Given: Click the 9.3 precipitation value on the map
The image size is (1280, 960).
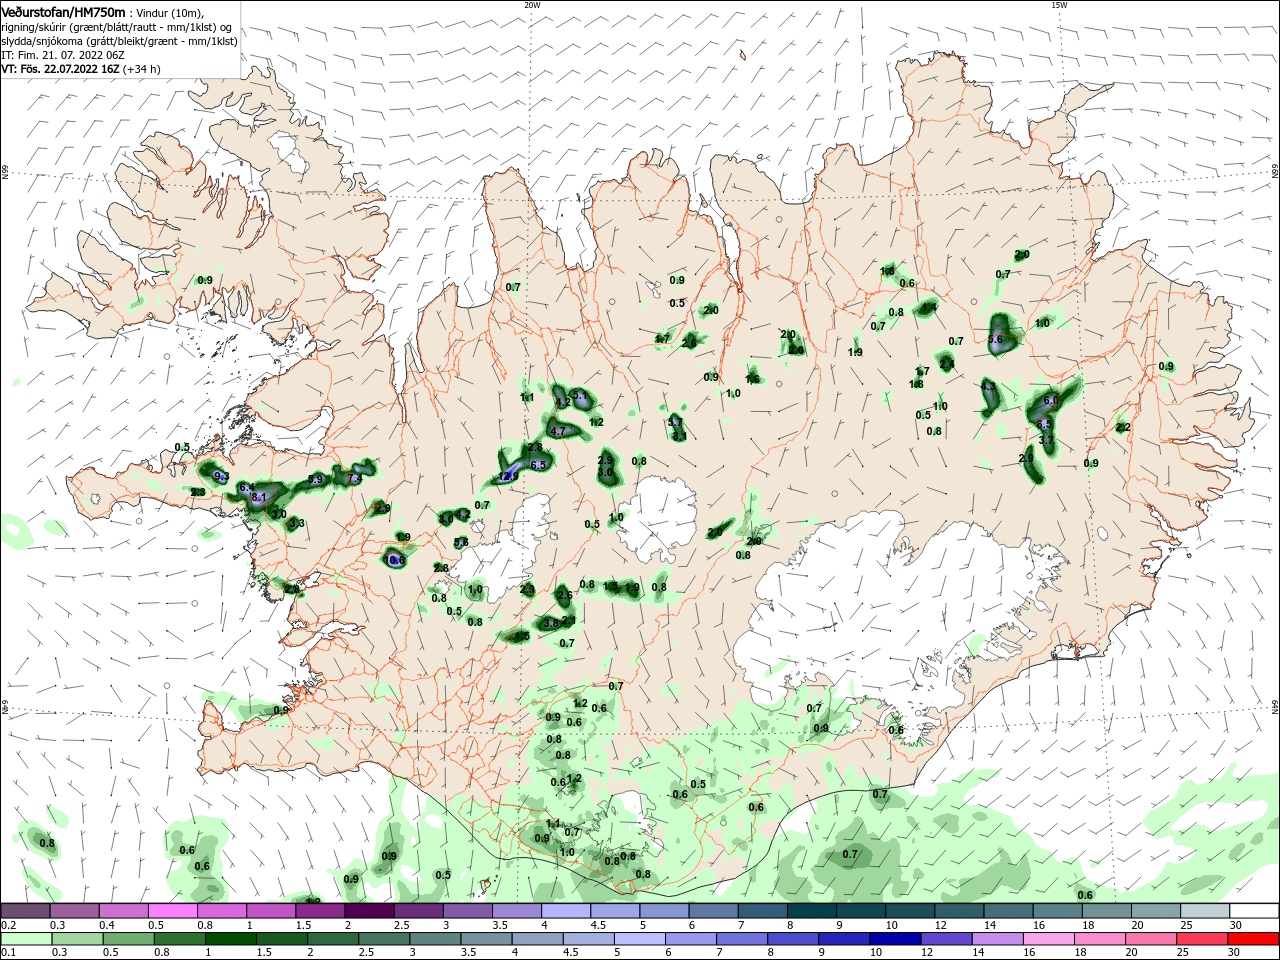Looking at the screenshot, I should click(221, 476).
